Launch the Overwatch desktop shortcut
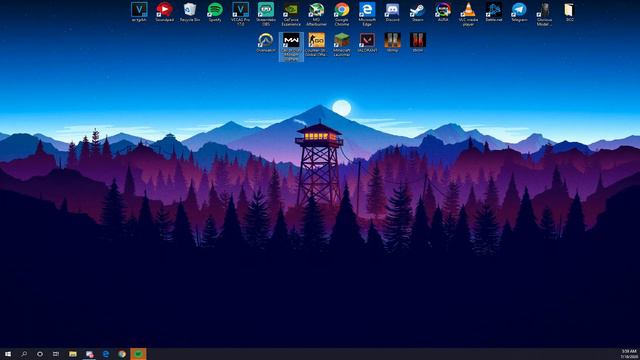Image resolution: width=640 pixels, height=360 pixels. 266,43
